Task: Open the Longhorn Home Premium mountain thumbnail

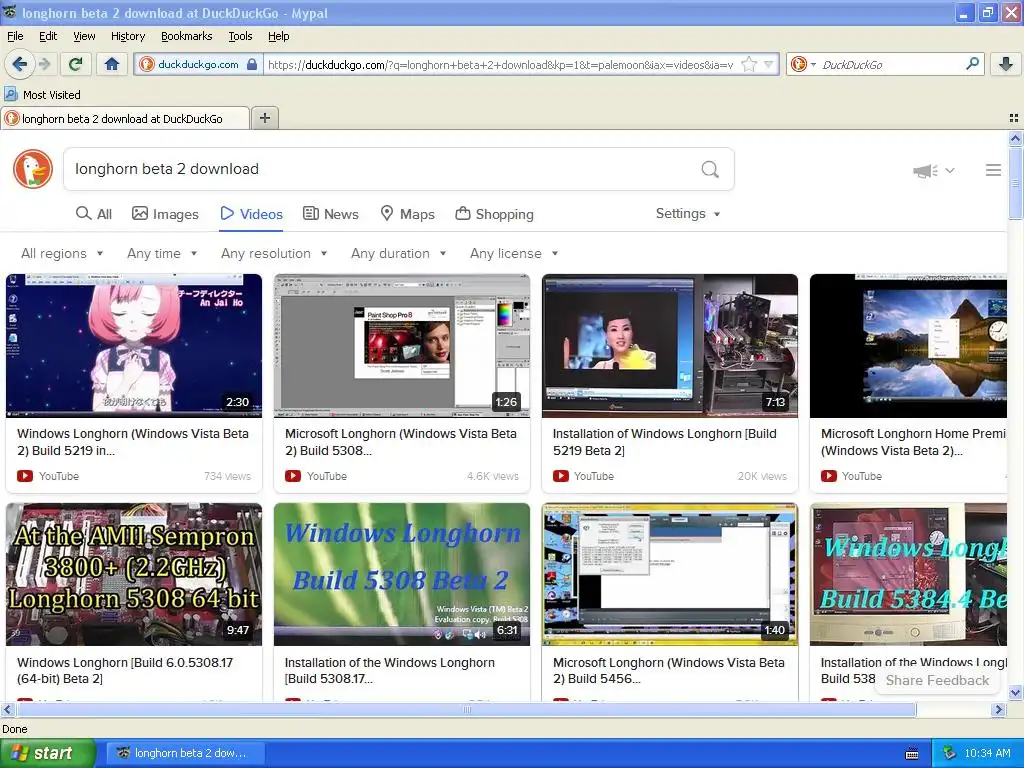Action: [x=908, y=345]
